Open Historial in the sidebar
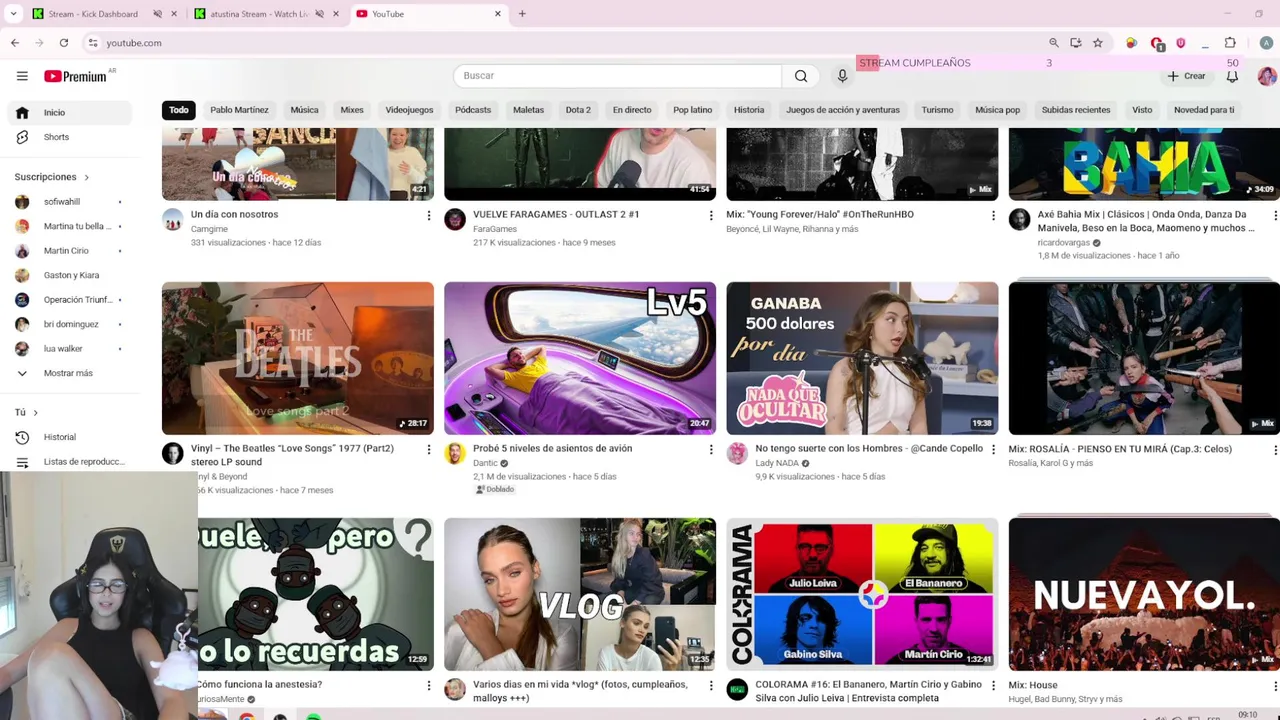This screenshot has width=1280, height=720. pyautogui.click(x=59, y=437)
